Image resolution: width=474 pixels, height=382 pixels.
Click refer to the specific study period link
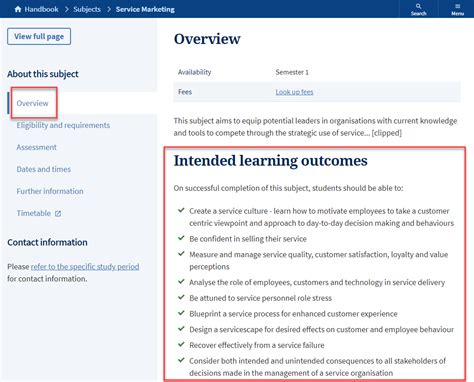[x=85, y=267]
